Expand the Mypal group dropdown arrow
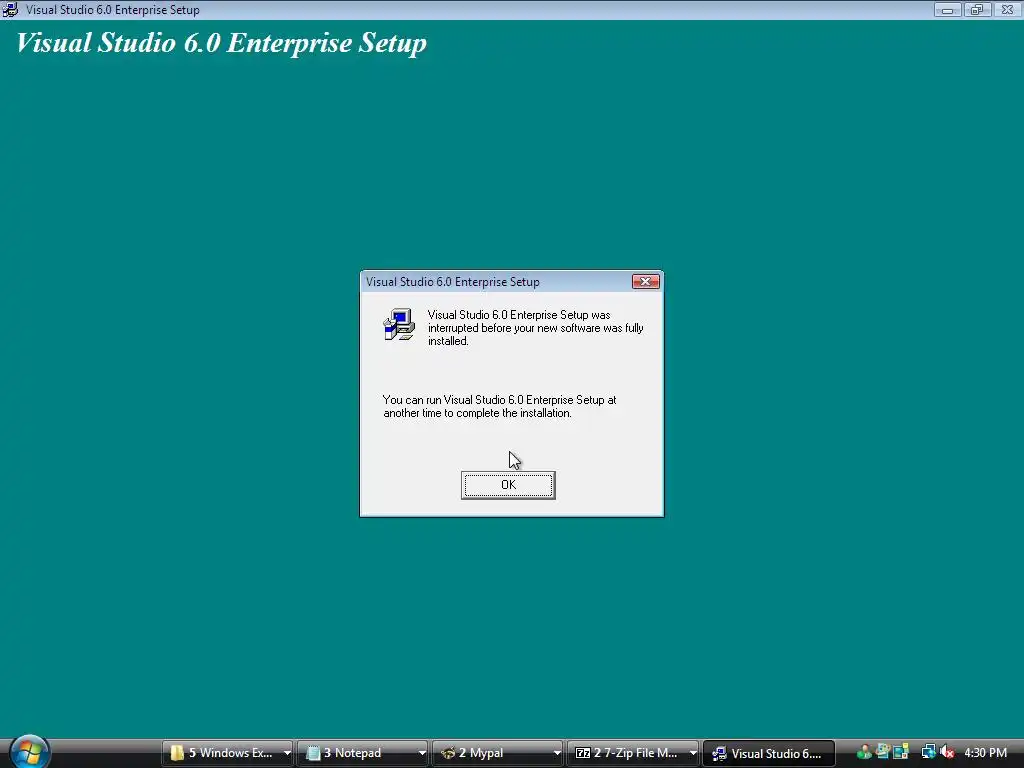This screenshot has height=768, width=1024. pos(557,753)
